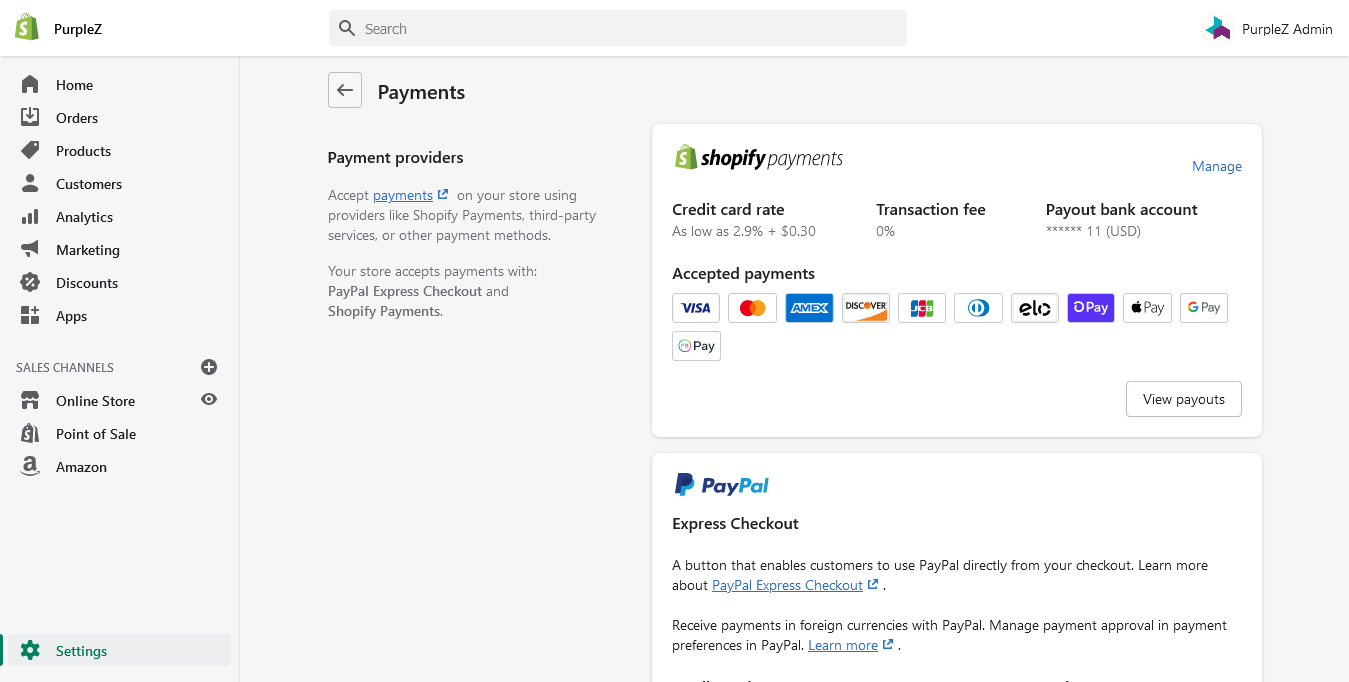Select the Discounts tag icon
The height and width of the screenshot is (682, 1349).
coord(30,283)
